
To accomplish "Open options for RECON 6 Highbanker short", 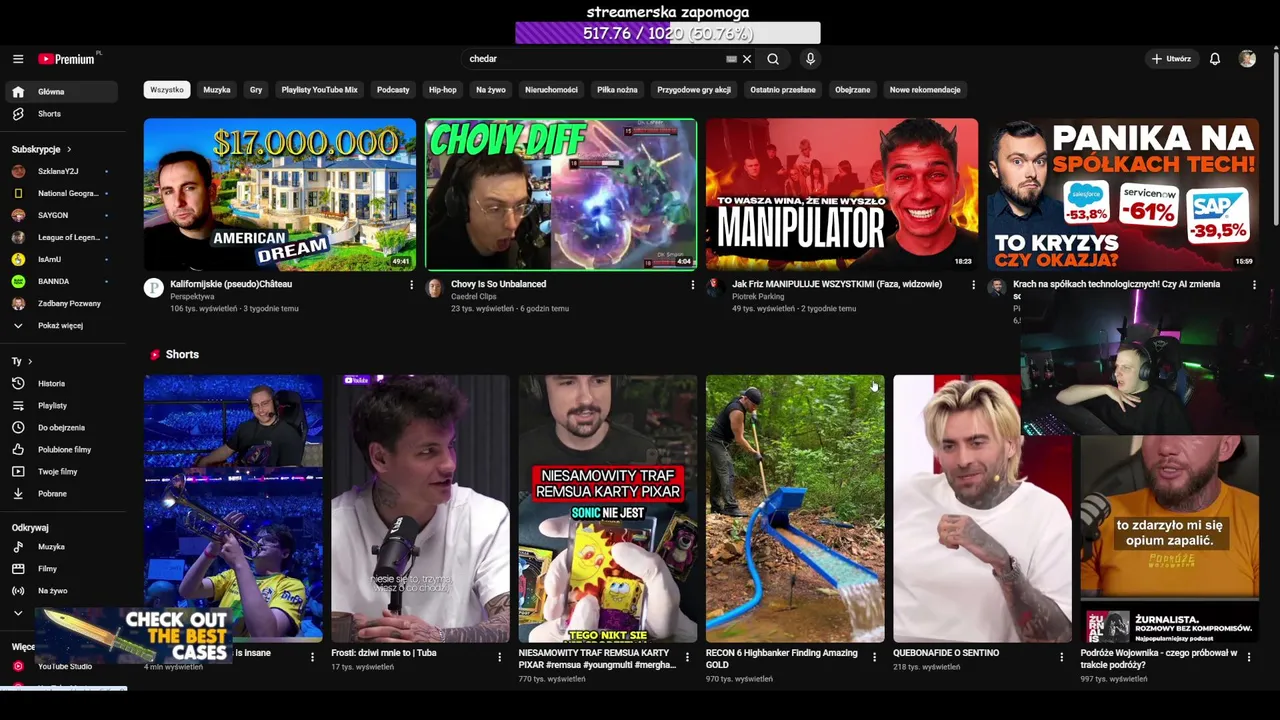I will pos(874,657).
